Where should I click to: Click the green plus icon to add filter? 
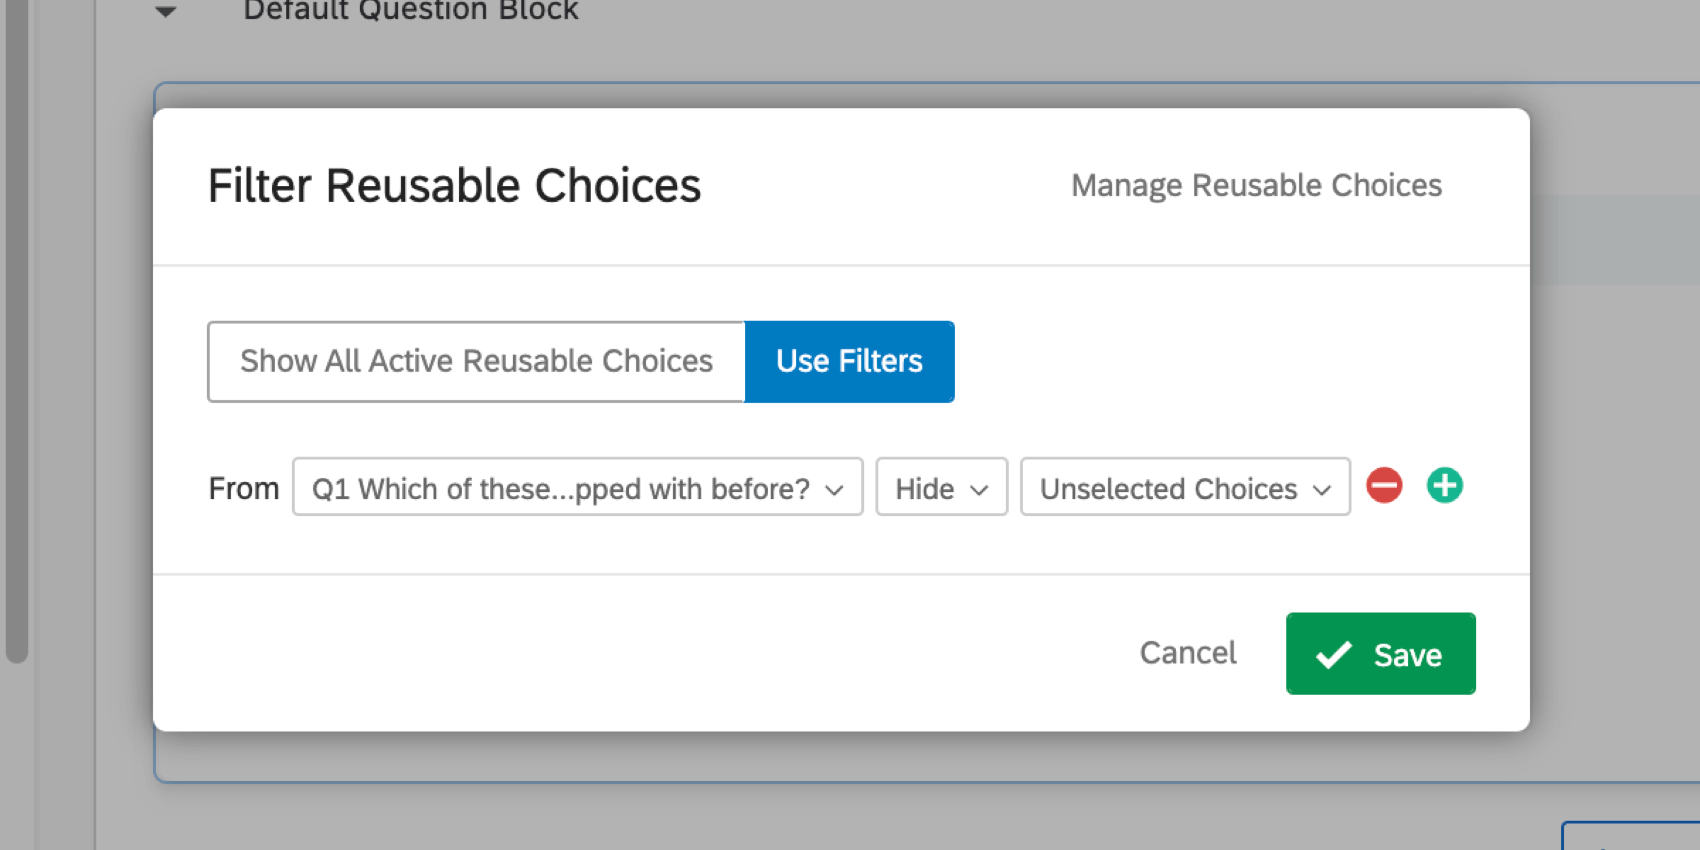[1444, 486]
